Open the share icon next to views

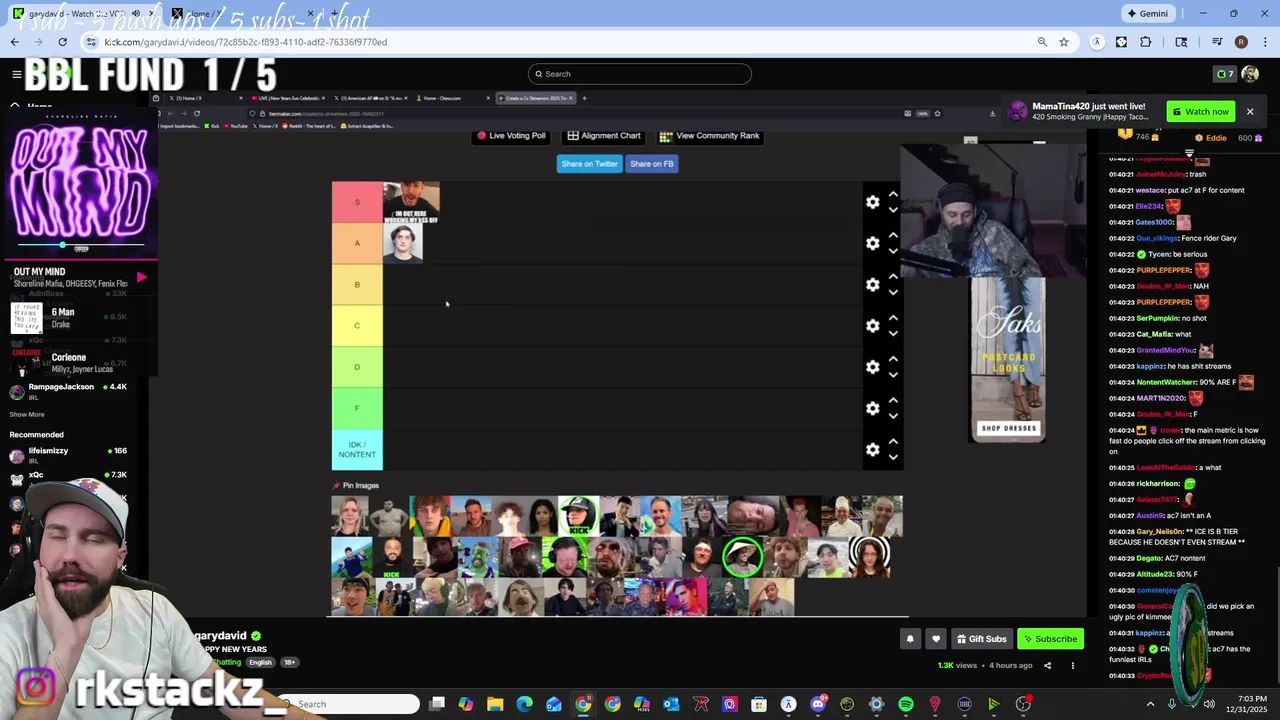pos(1047,665)
